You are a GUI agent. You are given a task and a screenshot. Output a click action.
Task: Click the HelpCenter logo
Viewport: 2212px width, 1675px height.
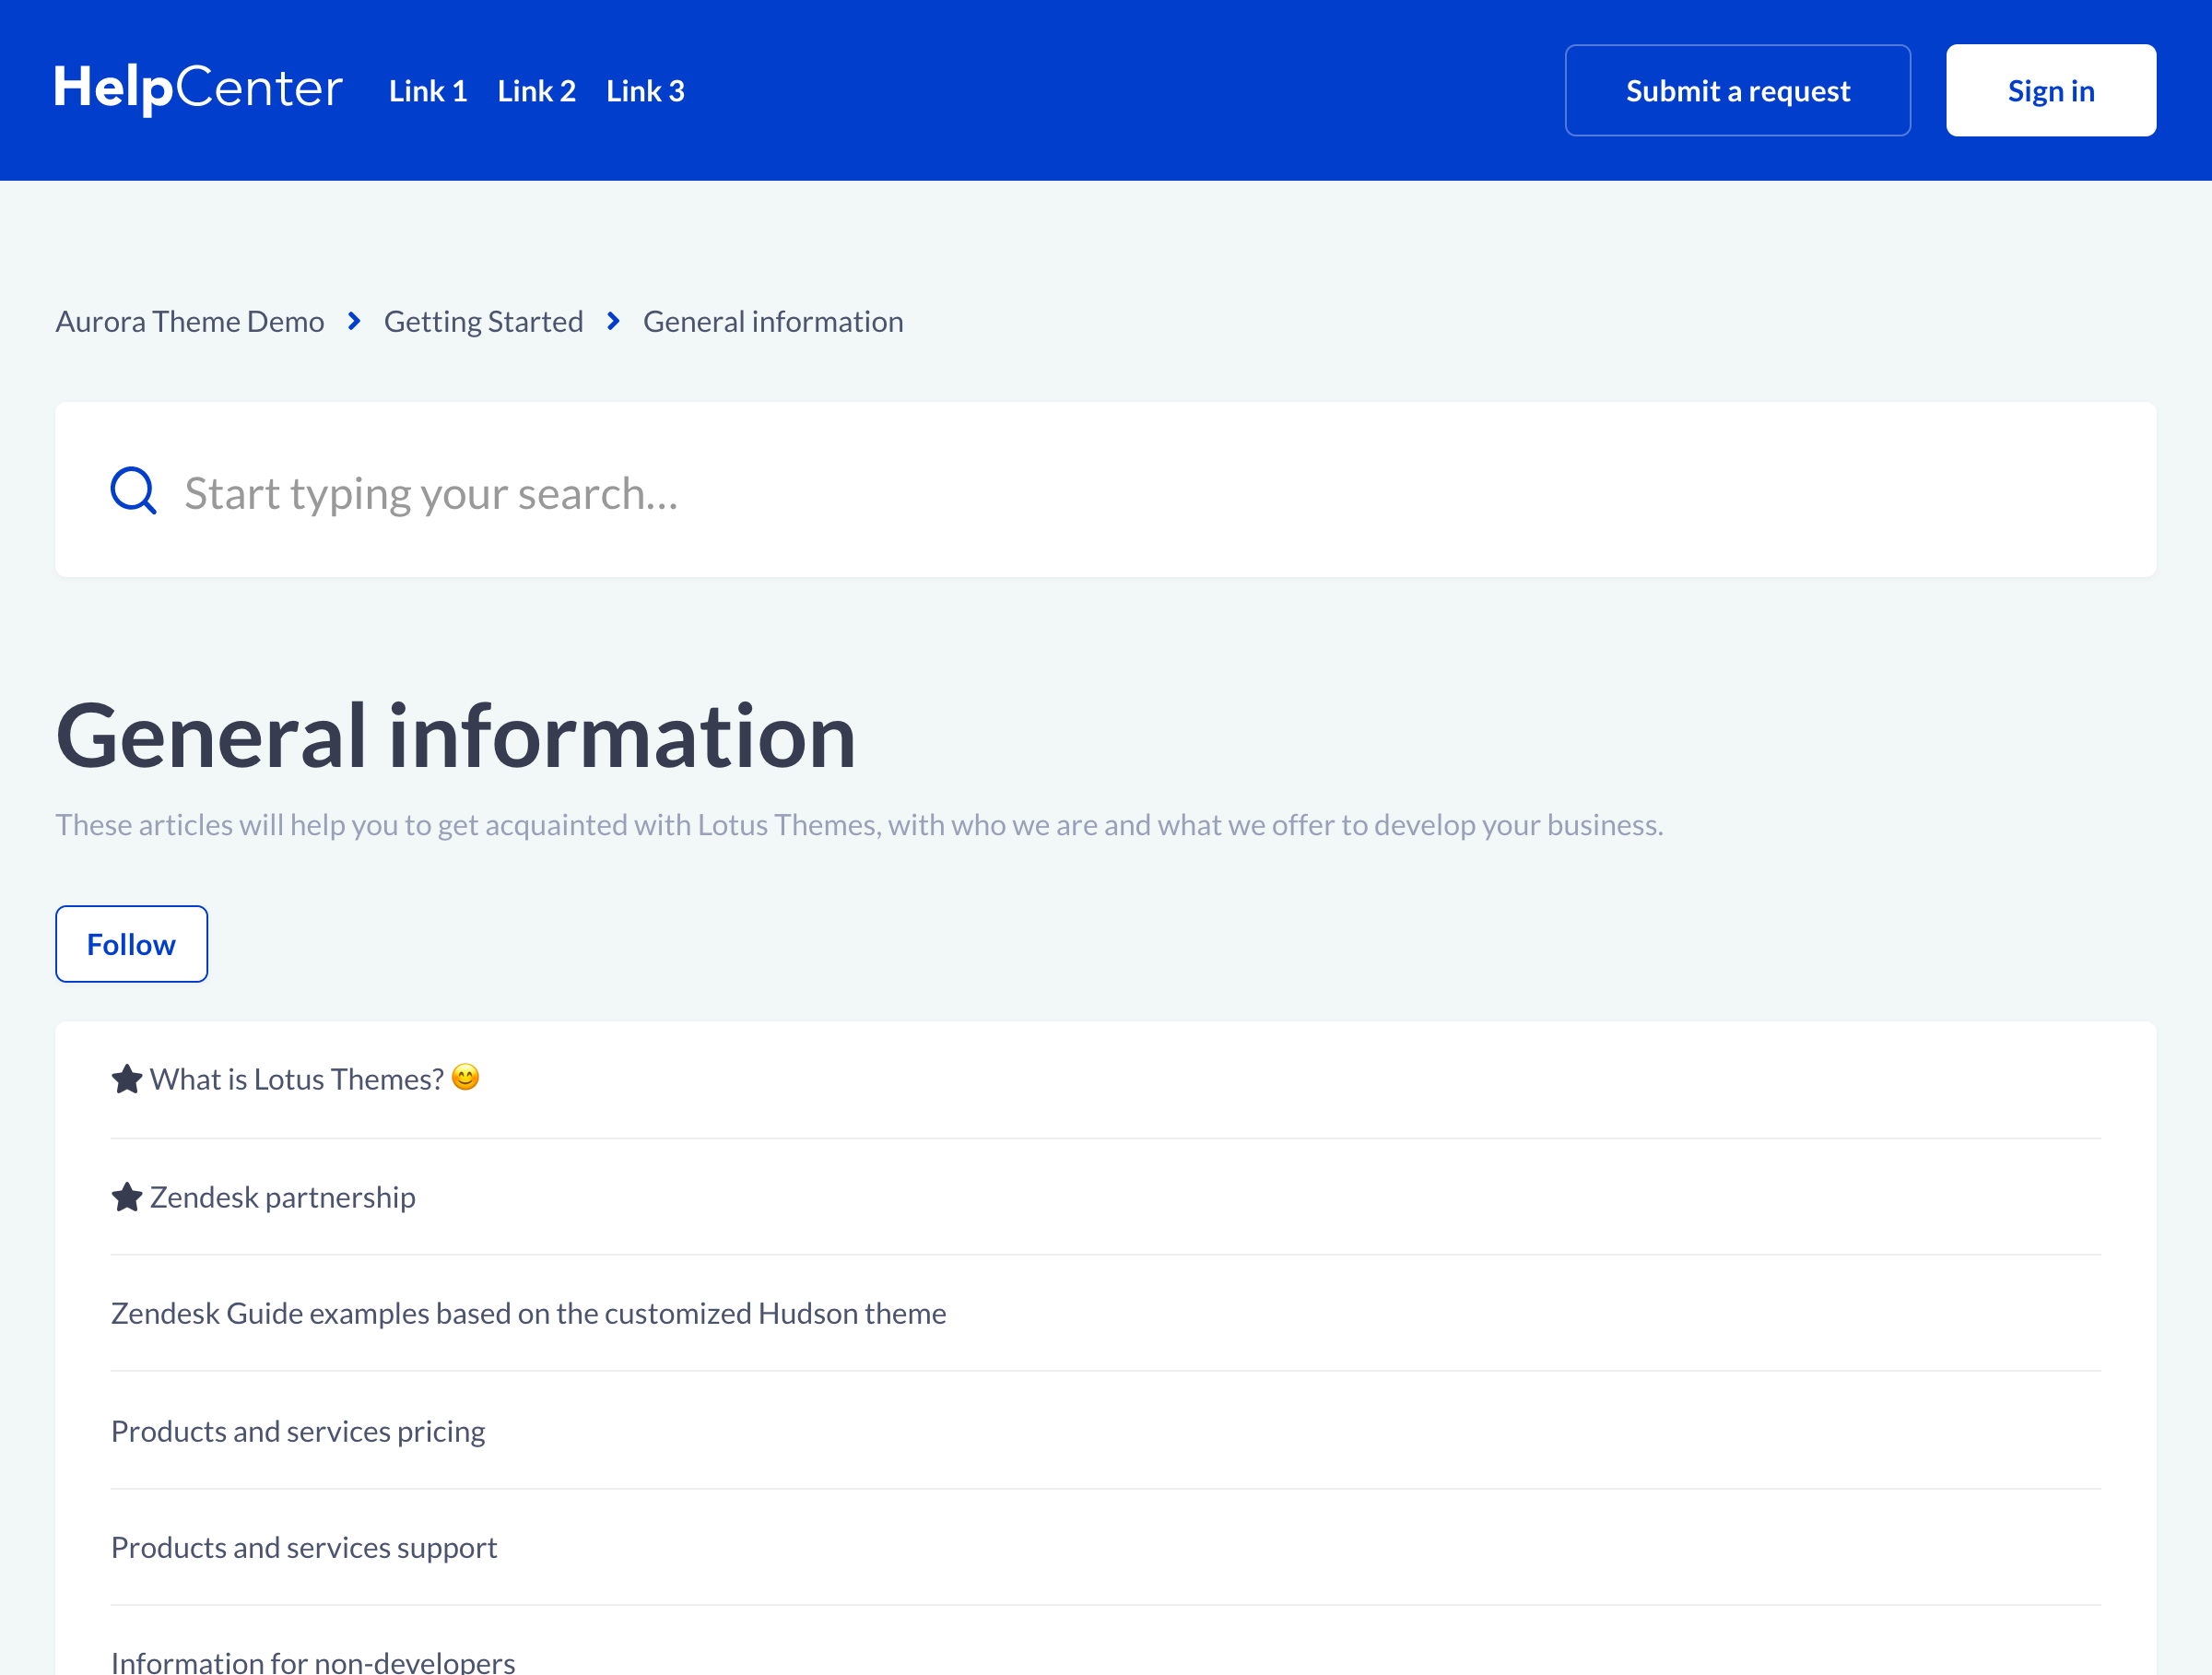(198, 89)
